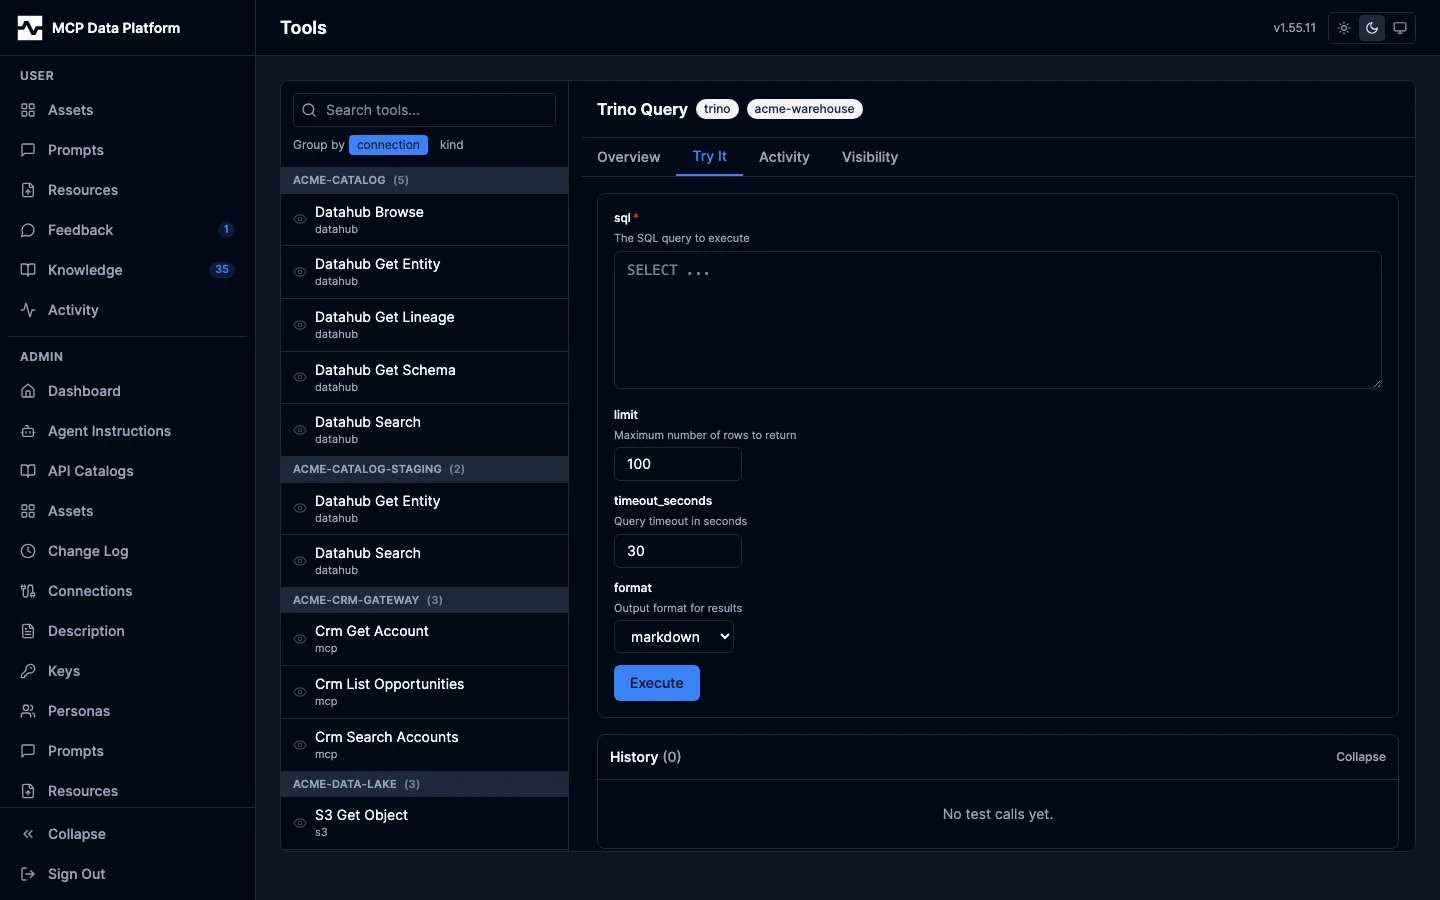The image size is (1440, 900).
Task: Open the Visibility tab
Action: coord(870,157)
